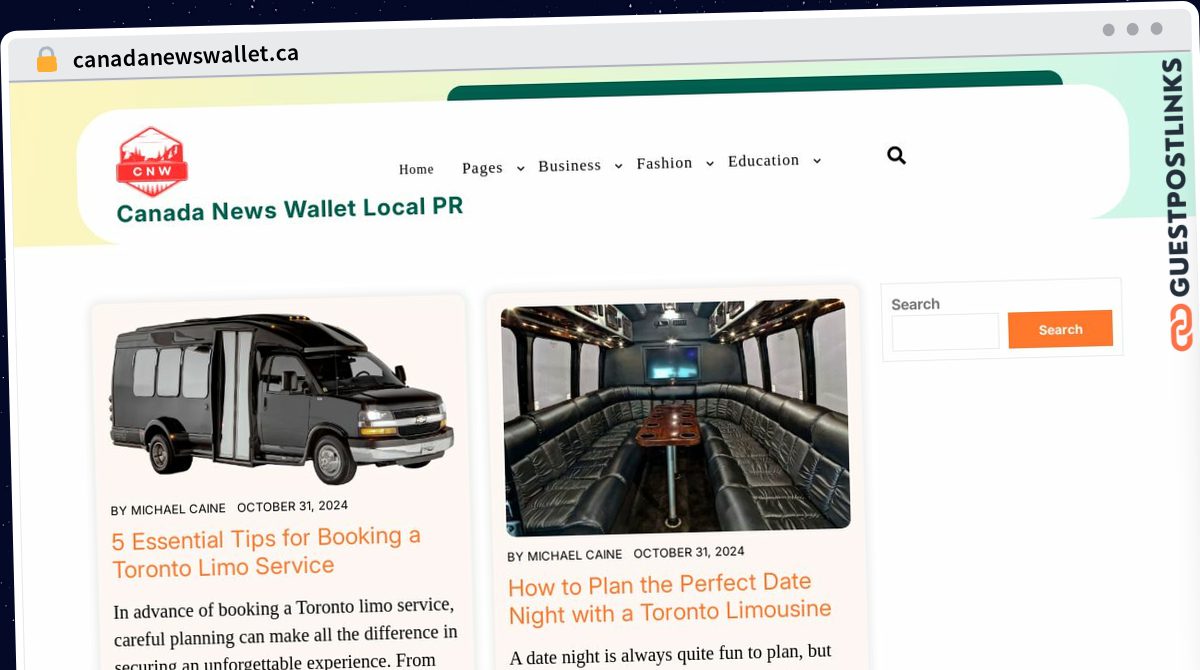This screenshot has height=670, width=1200.
Task: Click October 31, 2024 date on limo tips post
Action: 292,506
